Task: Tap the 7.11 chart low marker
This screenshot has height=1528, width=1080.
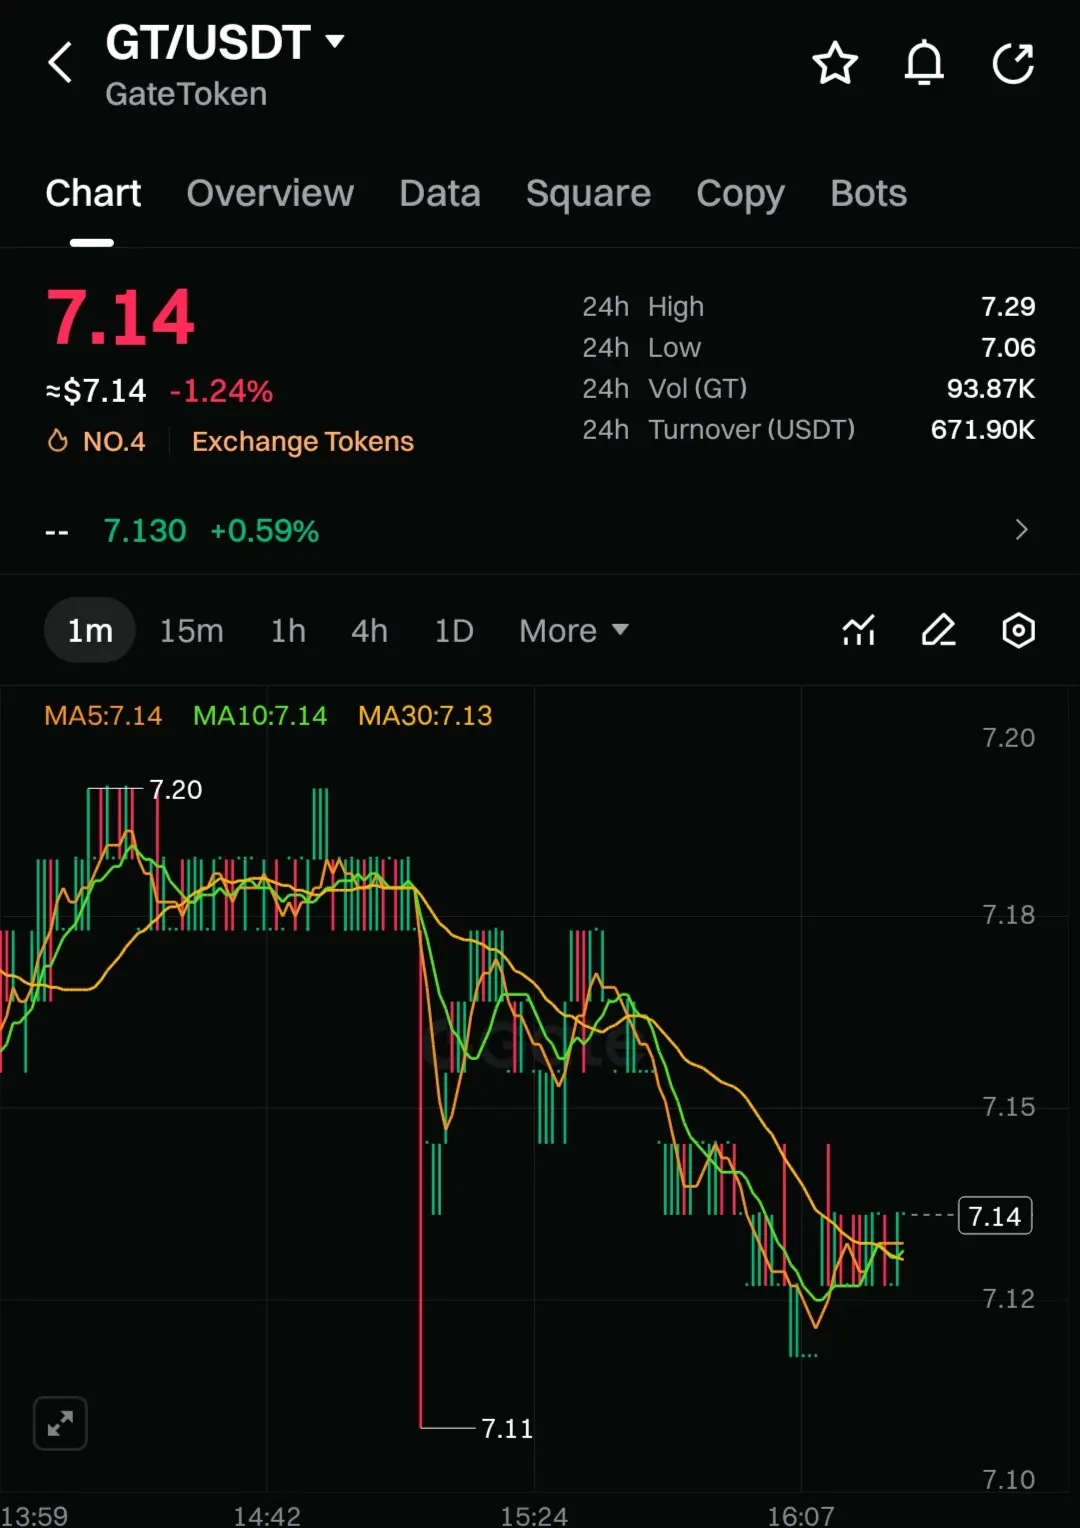Action: [507, 1428]
